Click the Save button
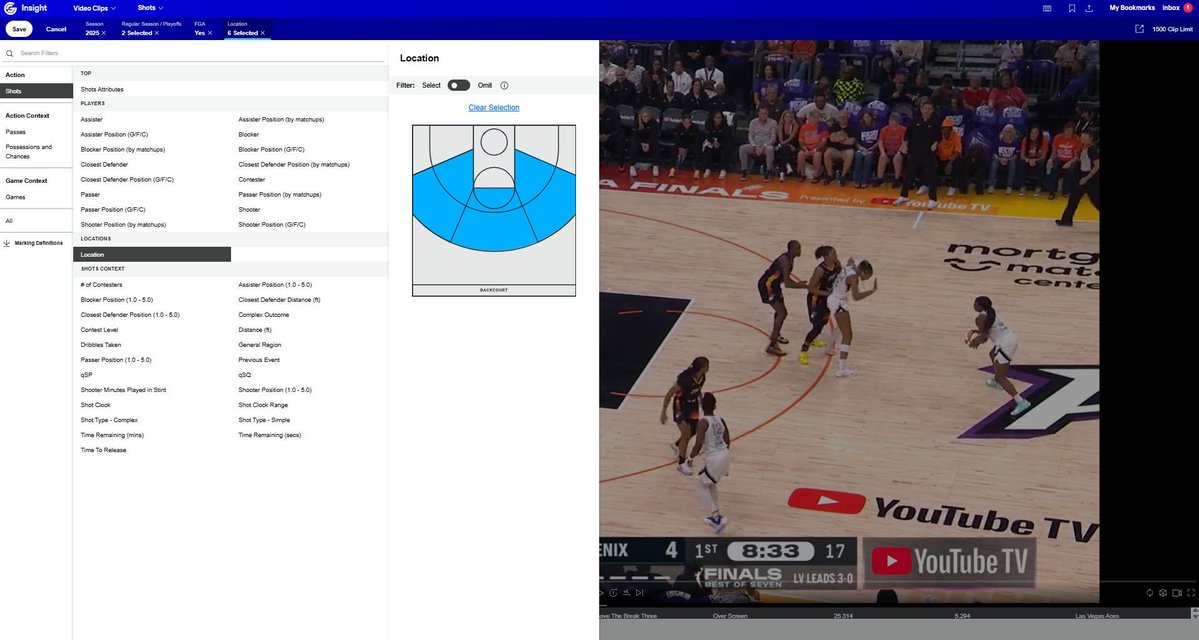This screenshot has width=1199, height=640. coord(19,29)
